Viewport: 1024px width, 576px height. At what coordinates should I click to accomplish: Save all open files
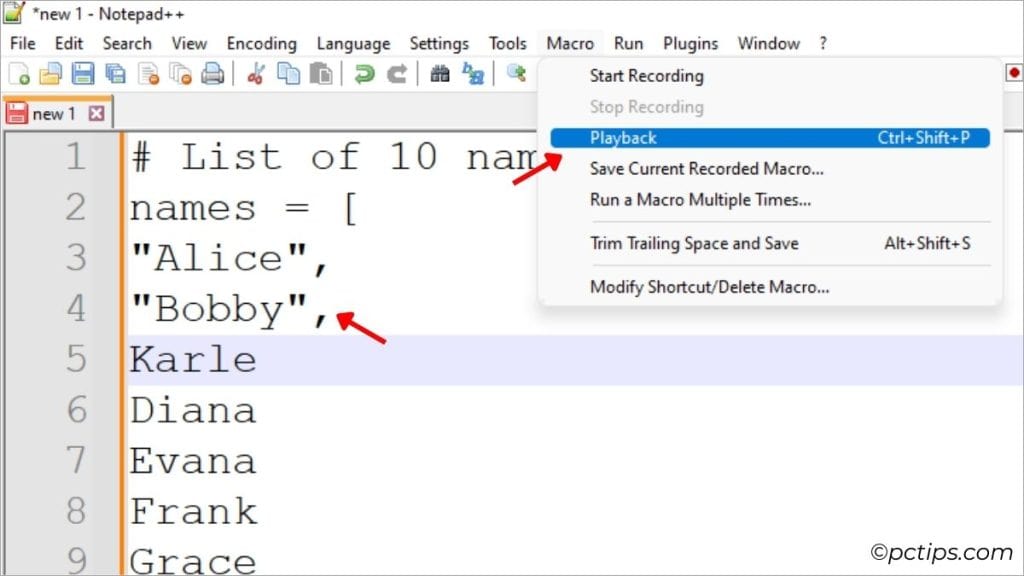tap(118, 73)
